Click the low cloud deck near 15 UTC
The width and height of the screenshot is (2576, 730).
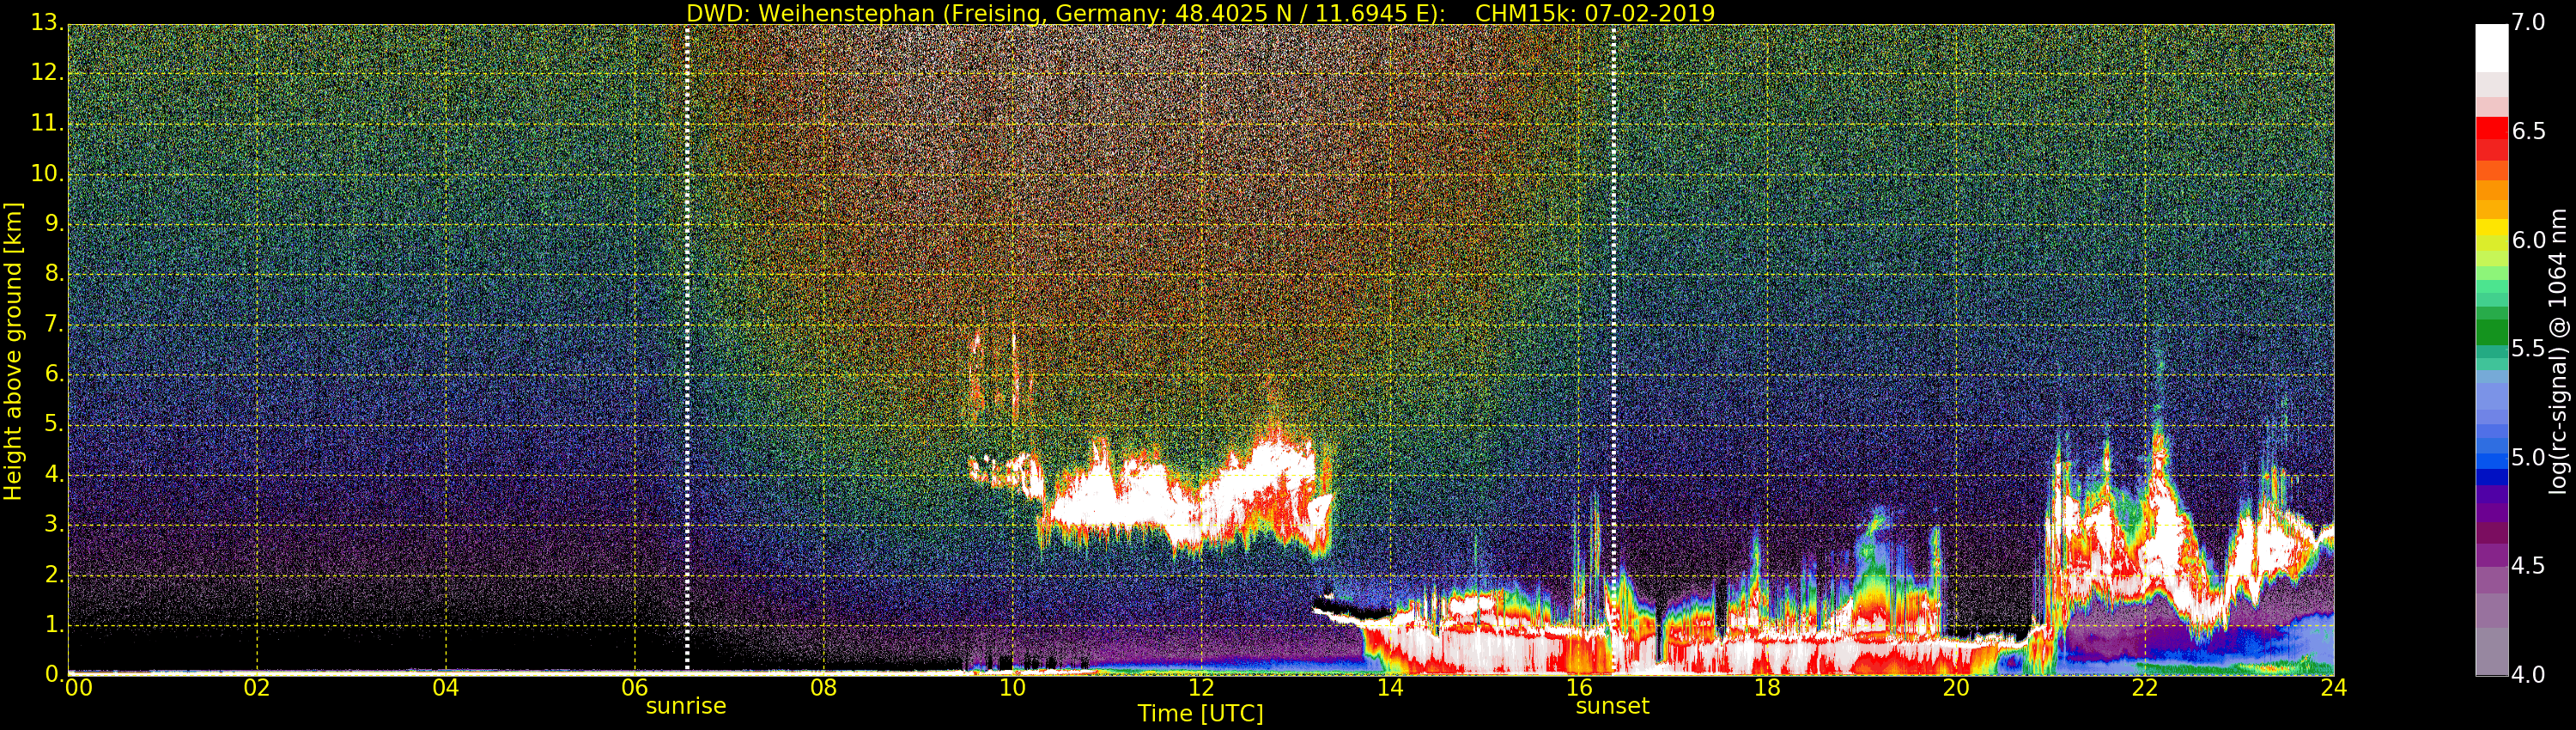[x=1480, y=640]
